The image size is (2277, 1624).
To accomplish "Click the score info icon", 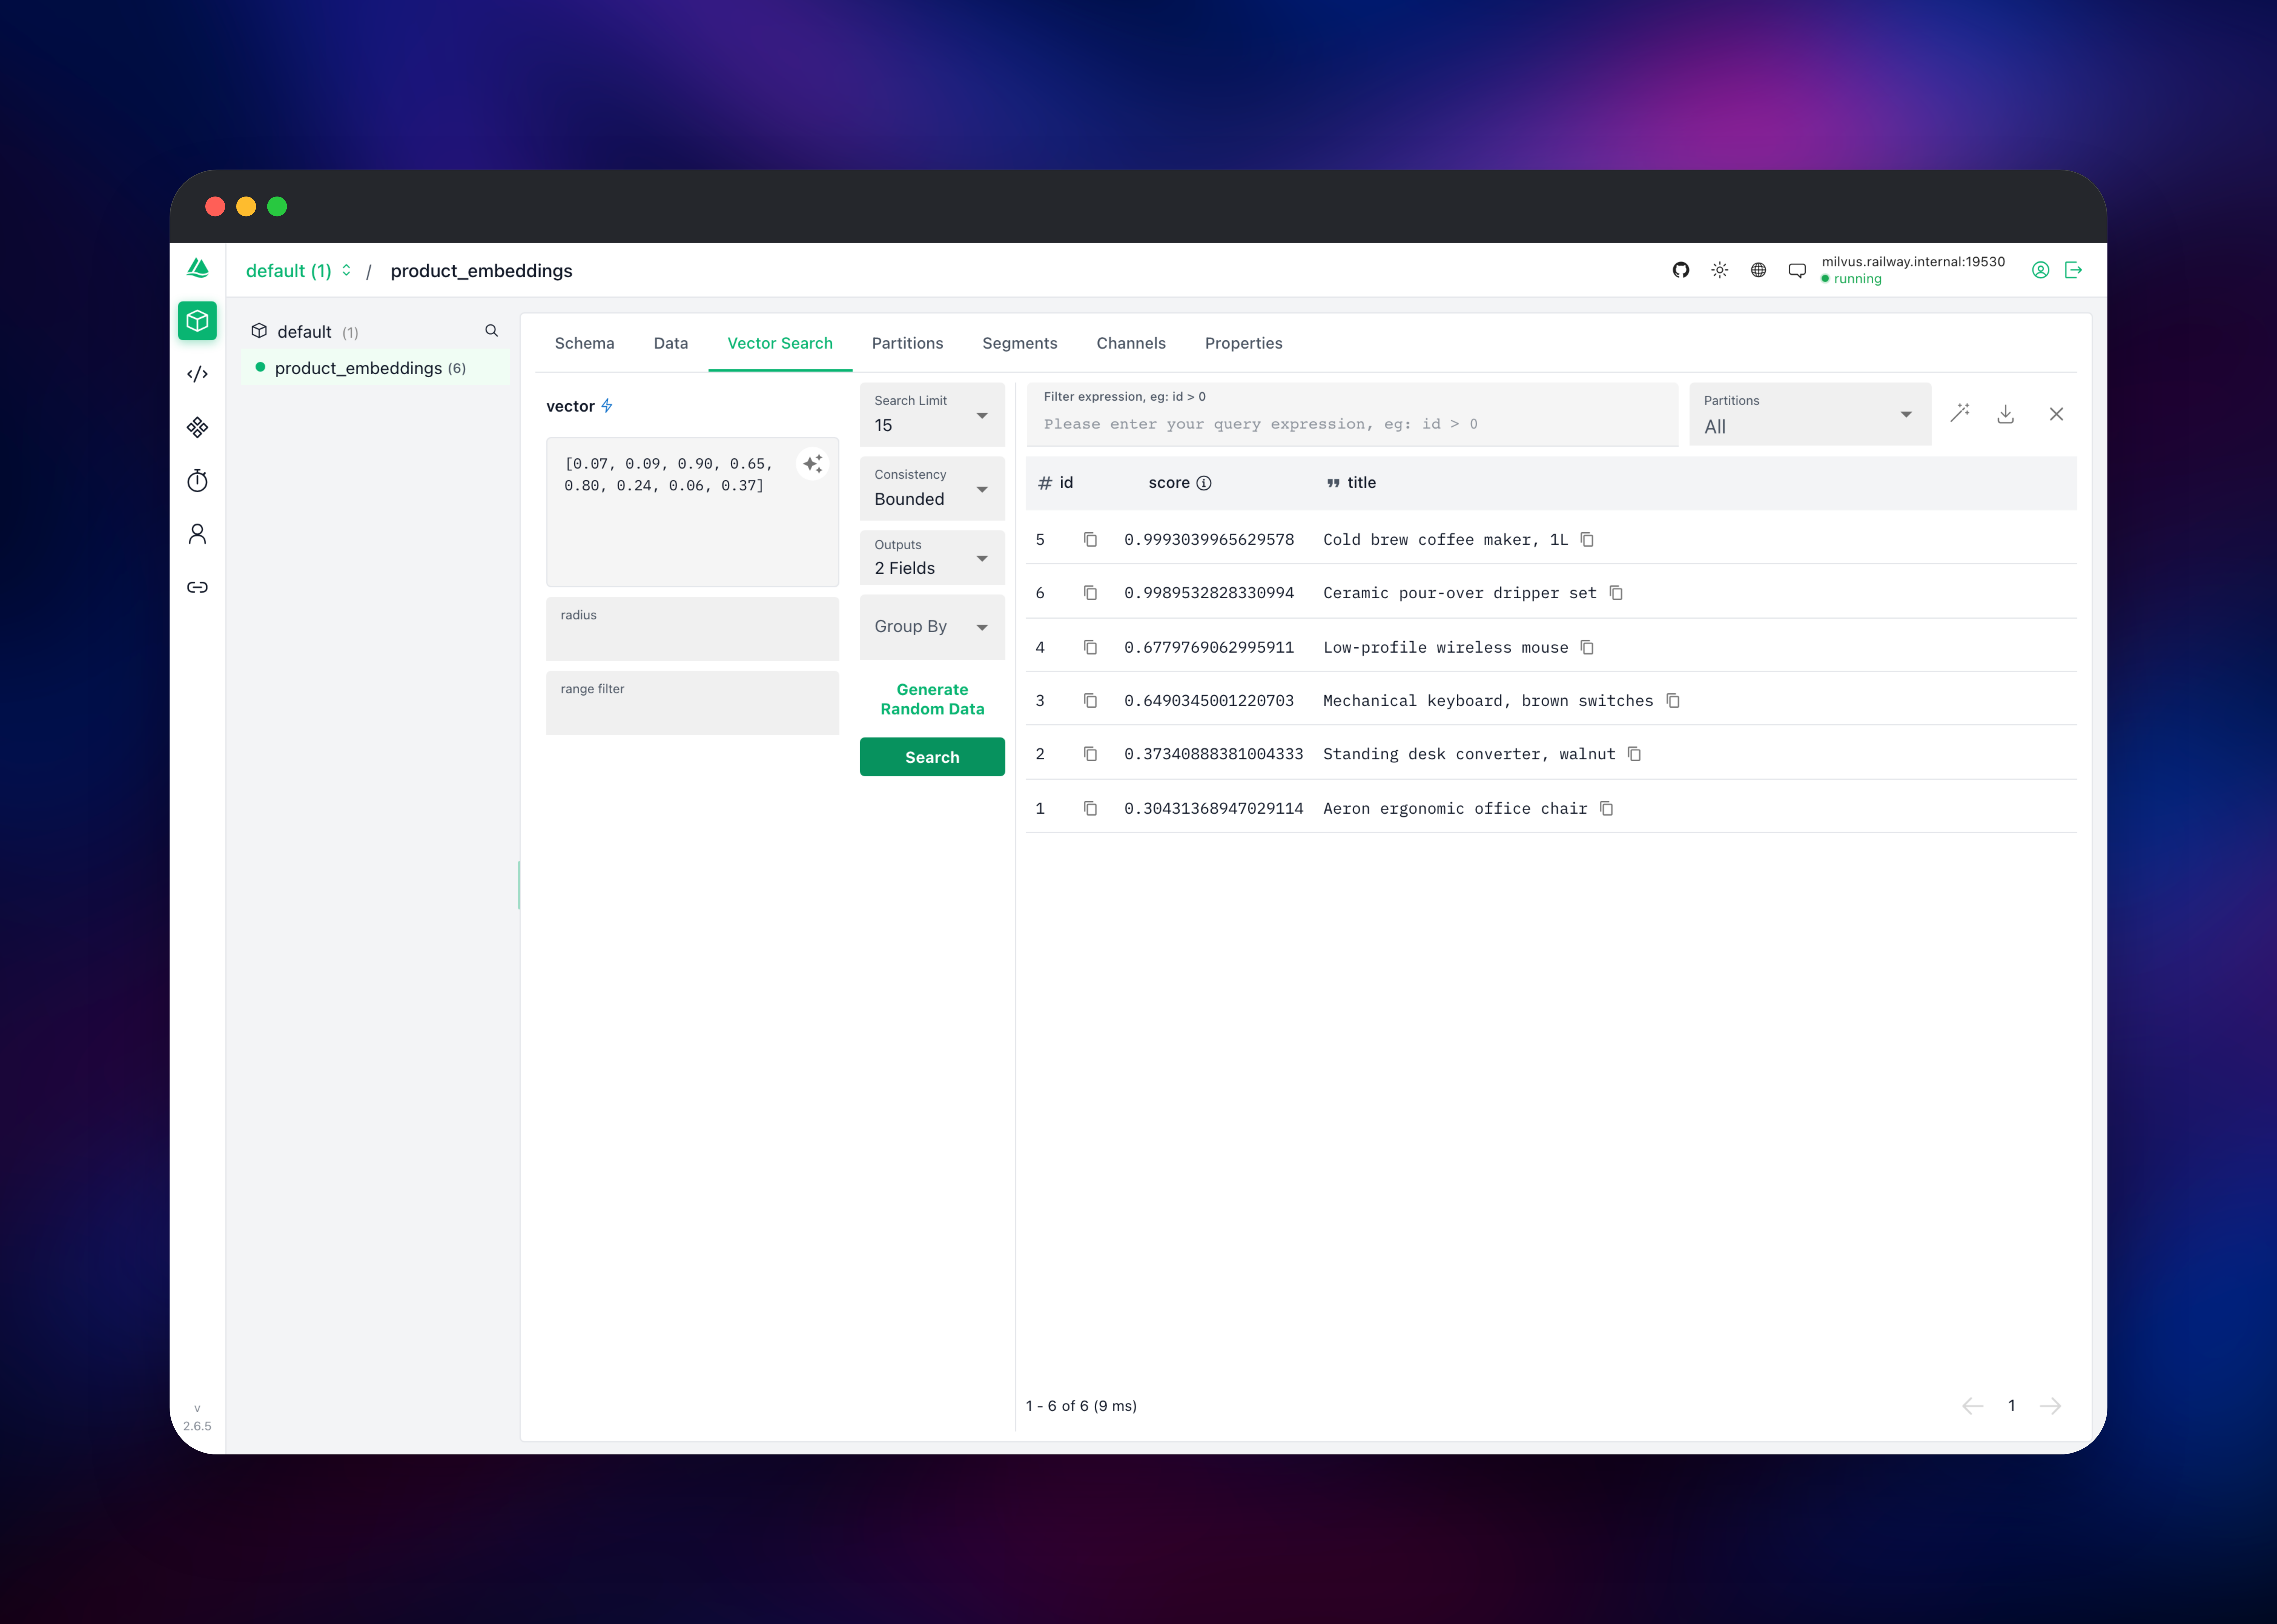I will (x=1204, y=483).
